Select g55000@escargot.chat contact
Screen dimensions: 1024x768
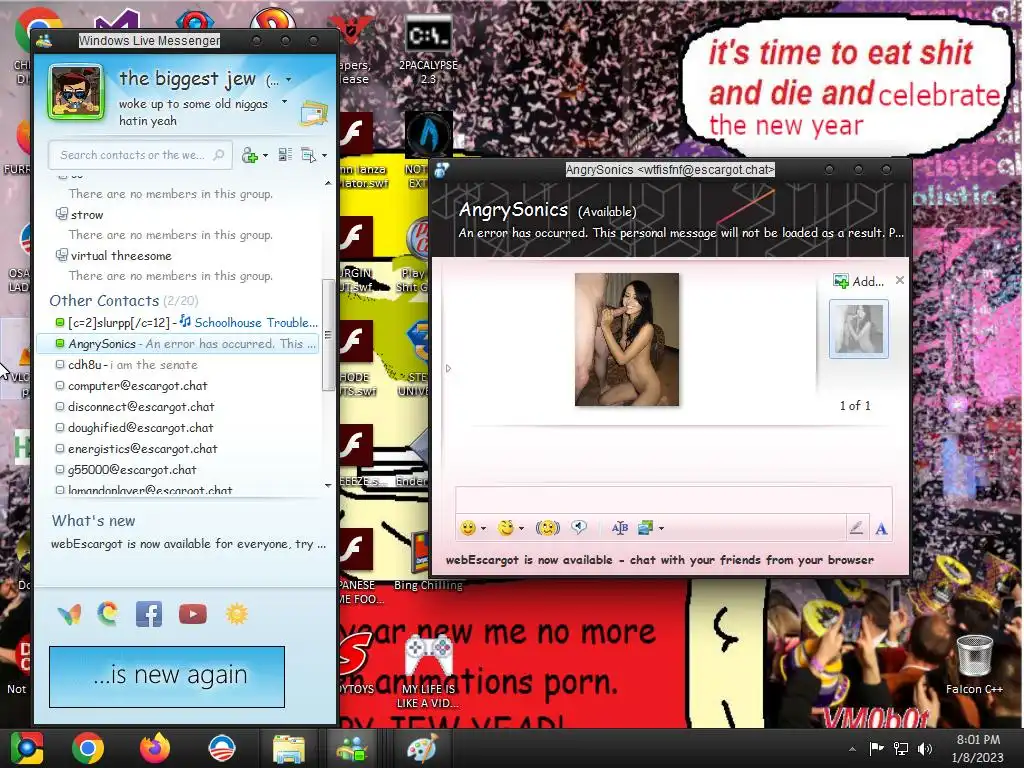[178, 470]
